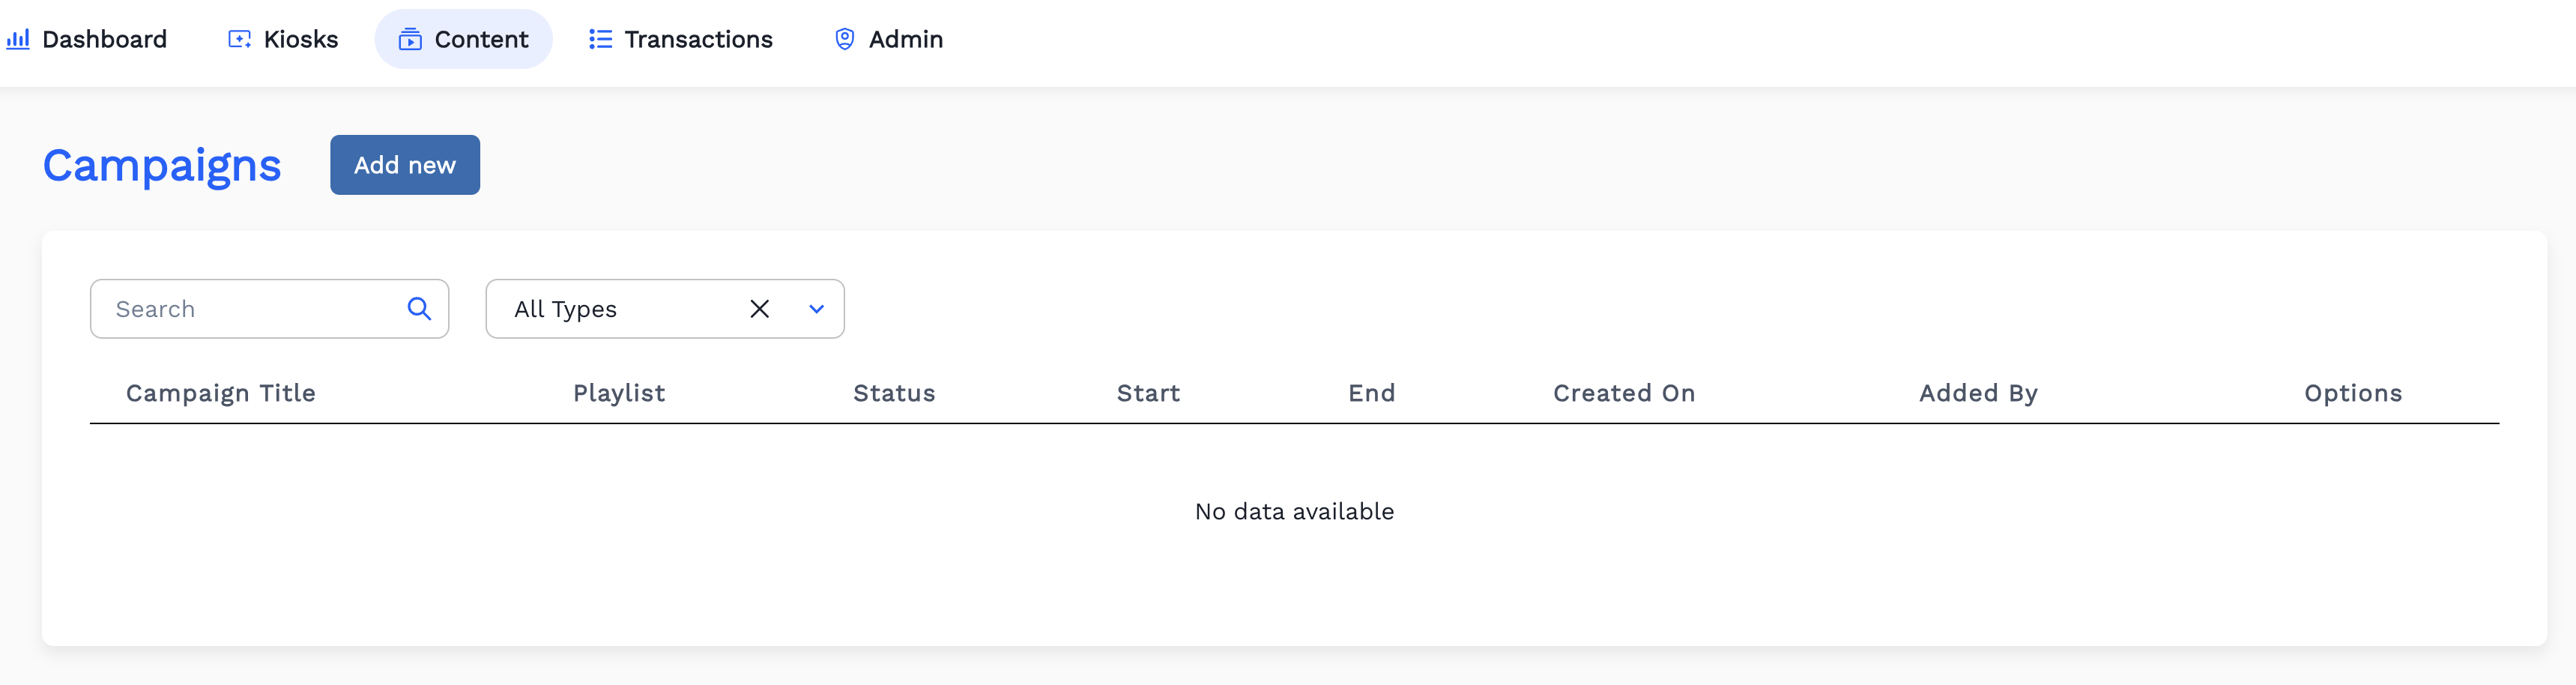The height and width of the screenshot is (685, 2576).
Task: Select the Content navigation tab
Action: tap(481, 39)
